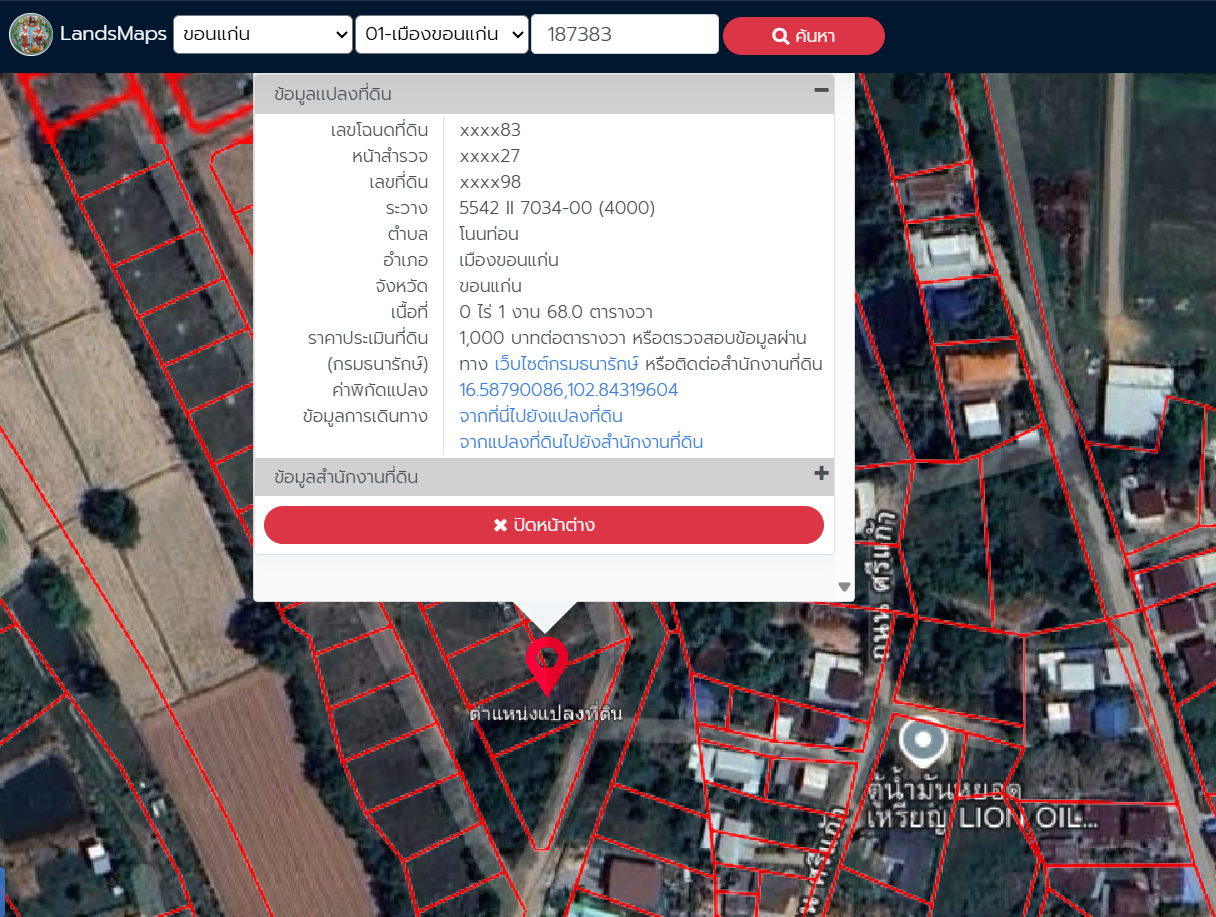Click the magnifier icon in ค้นหา button
The image size is (1216, 917).
pos(781,37)
